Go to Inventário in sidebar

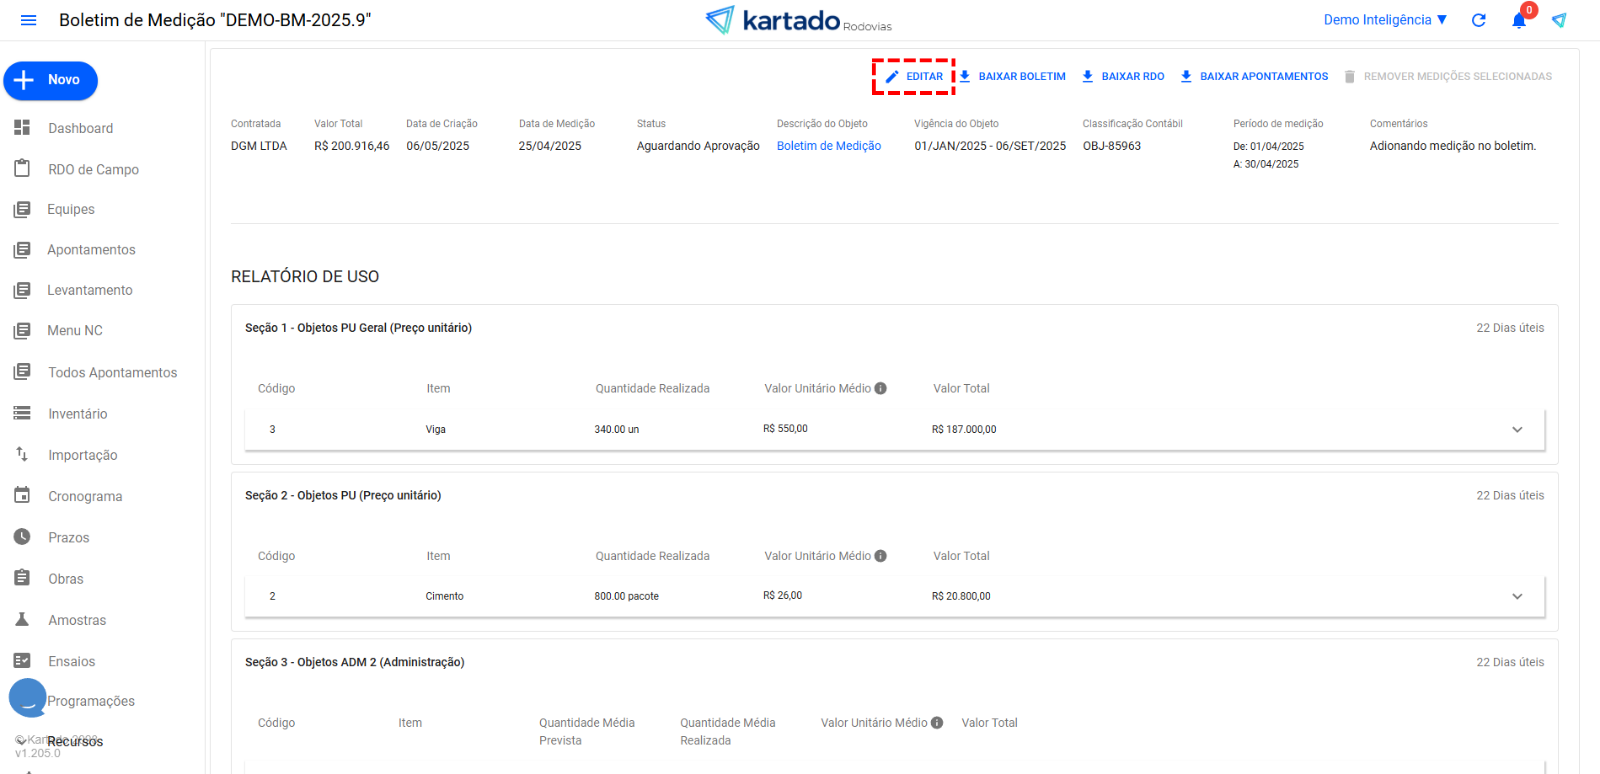pyautogui.click(x=77, y=414)
